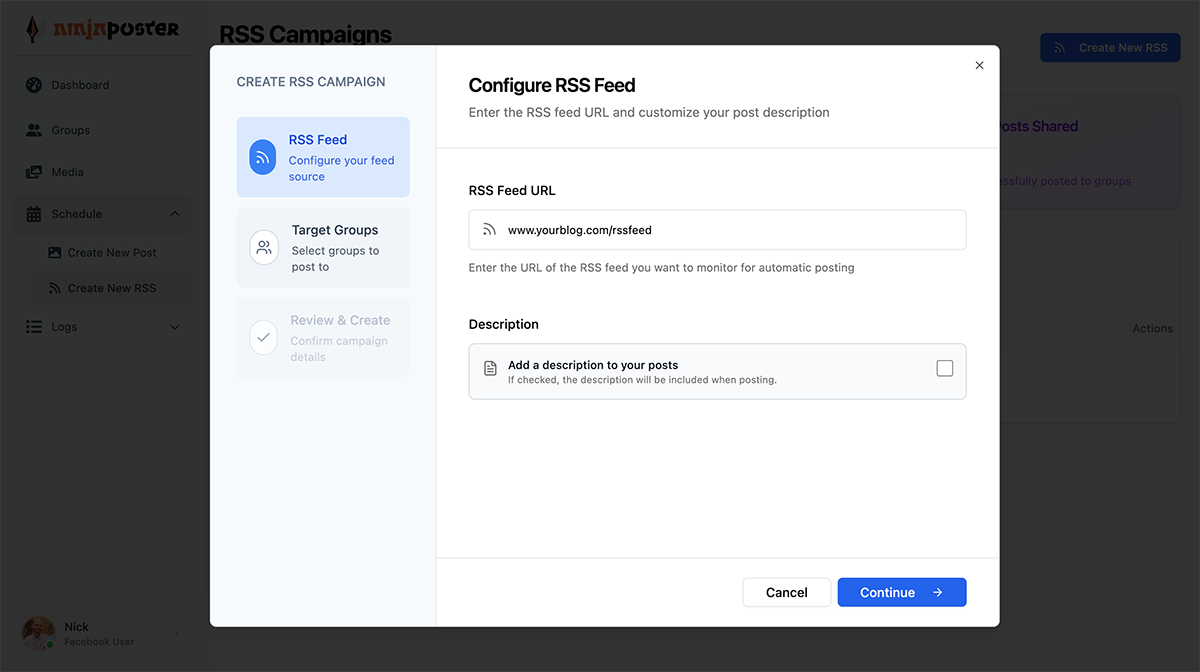The width and height of the screenshot is (1200, 672).
Task: Click the Continue button
Action: 902,592
